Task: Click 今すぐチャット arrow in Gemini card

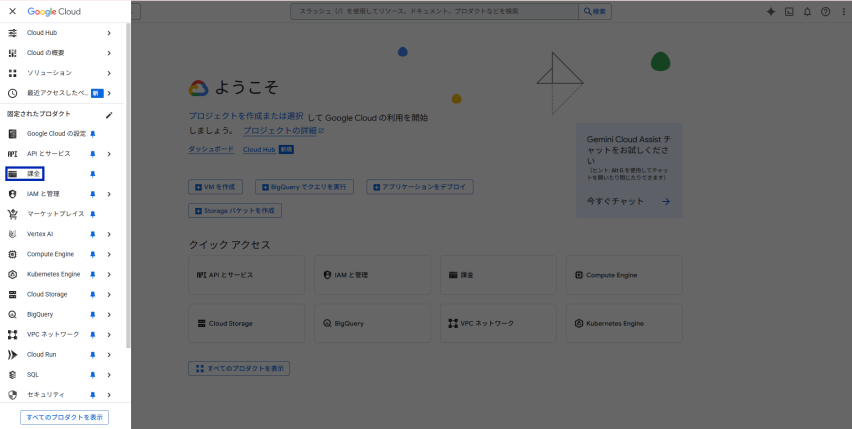Action: (666, 201)
